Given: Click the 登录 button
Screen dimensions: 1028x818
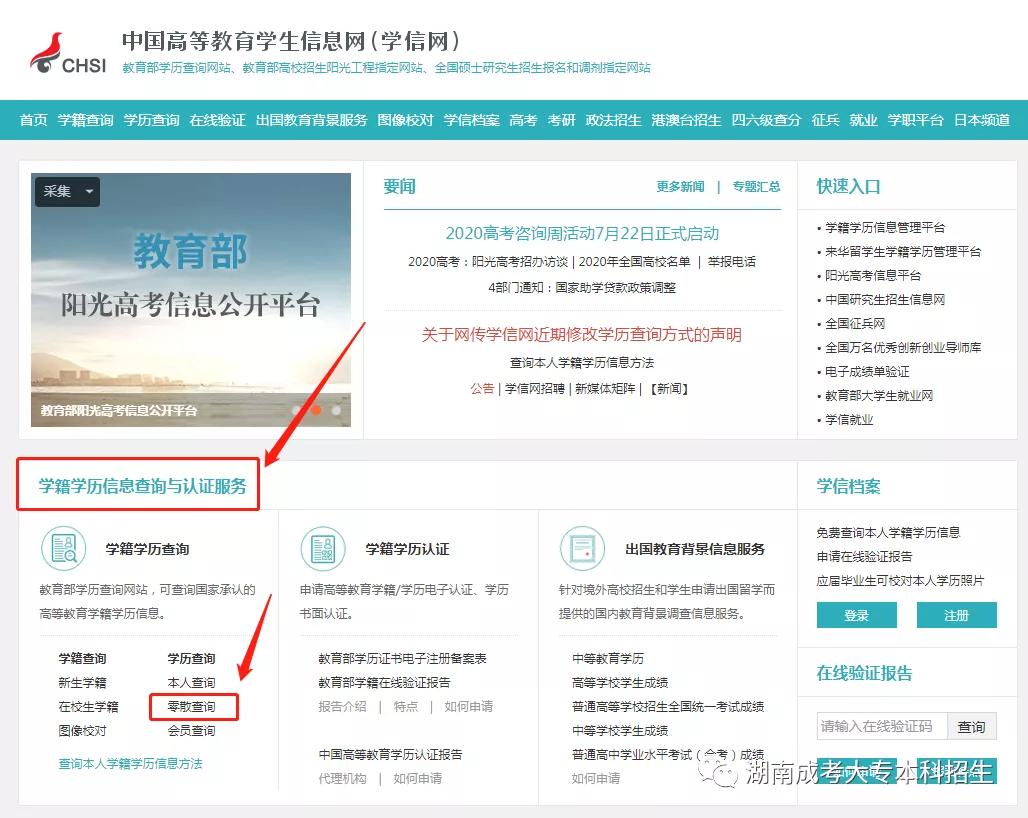Looking at the screenshot, I should click(x=856, y=616).
